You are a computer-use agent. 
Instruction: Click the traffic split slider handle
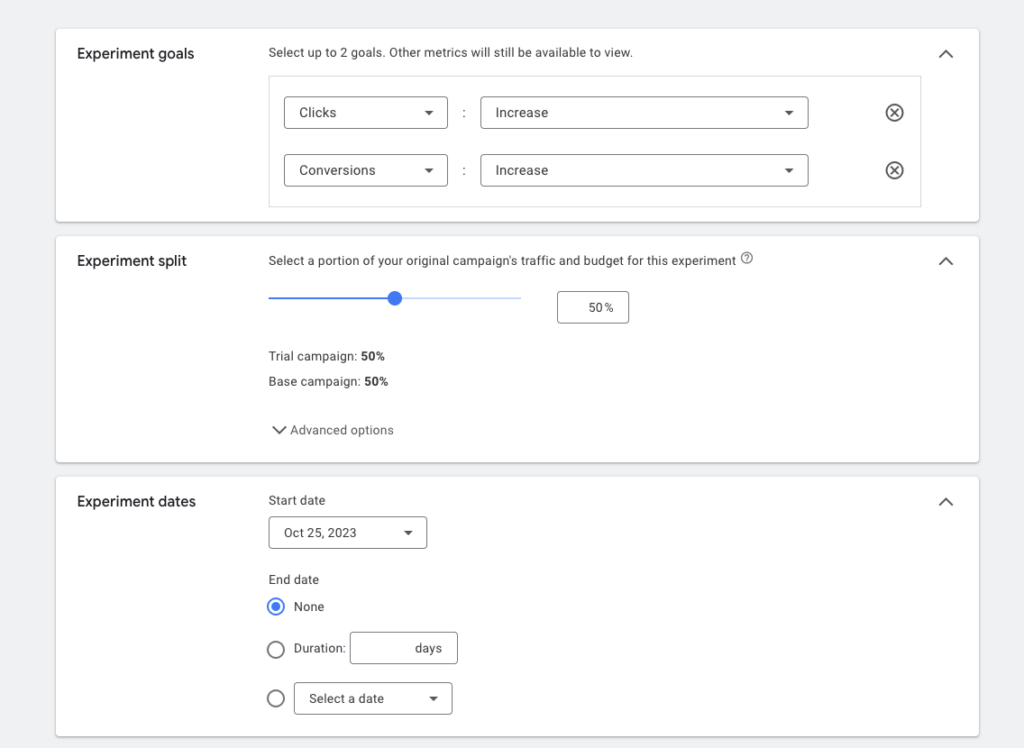(x=394, y=298)
